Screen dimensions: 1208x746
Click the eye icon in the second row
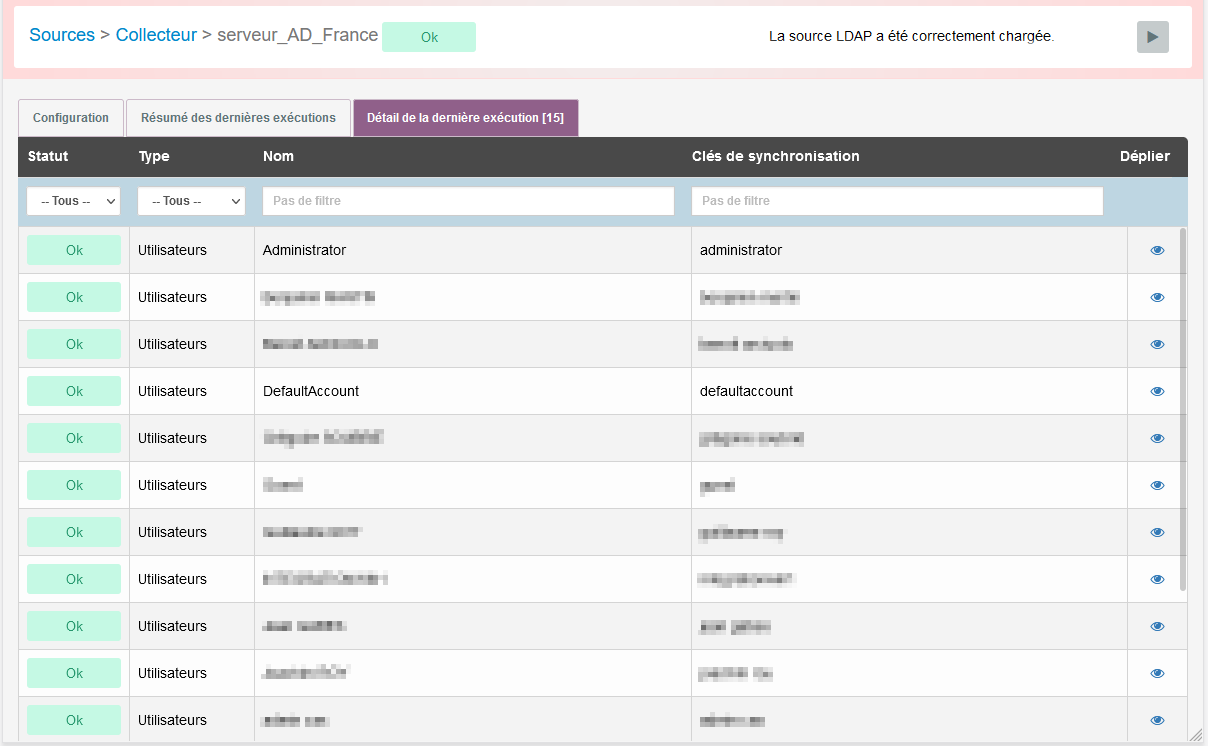coord(1157,298)
